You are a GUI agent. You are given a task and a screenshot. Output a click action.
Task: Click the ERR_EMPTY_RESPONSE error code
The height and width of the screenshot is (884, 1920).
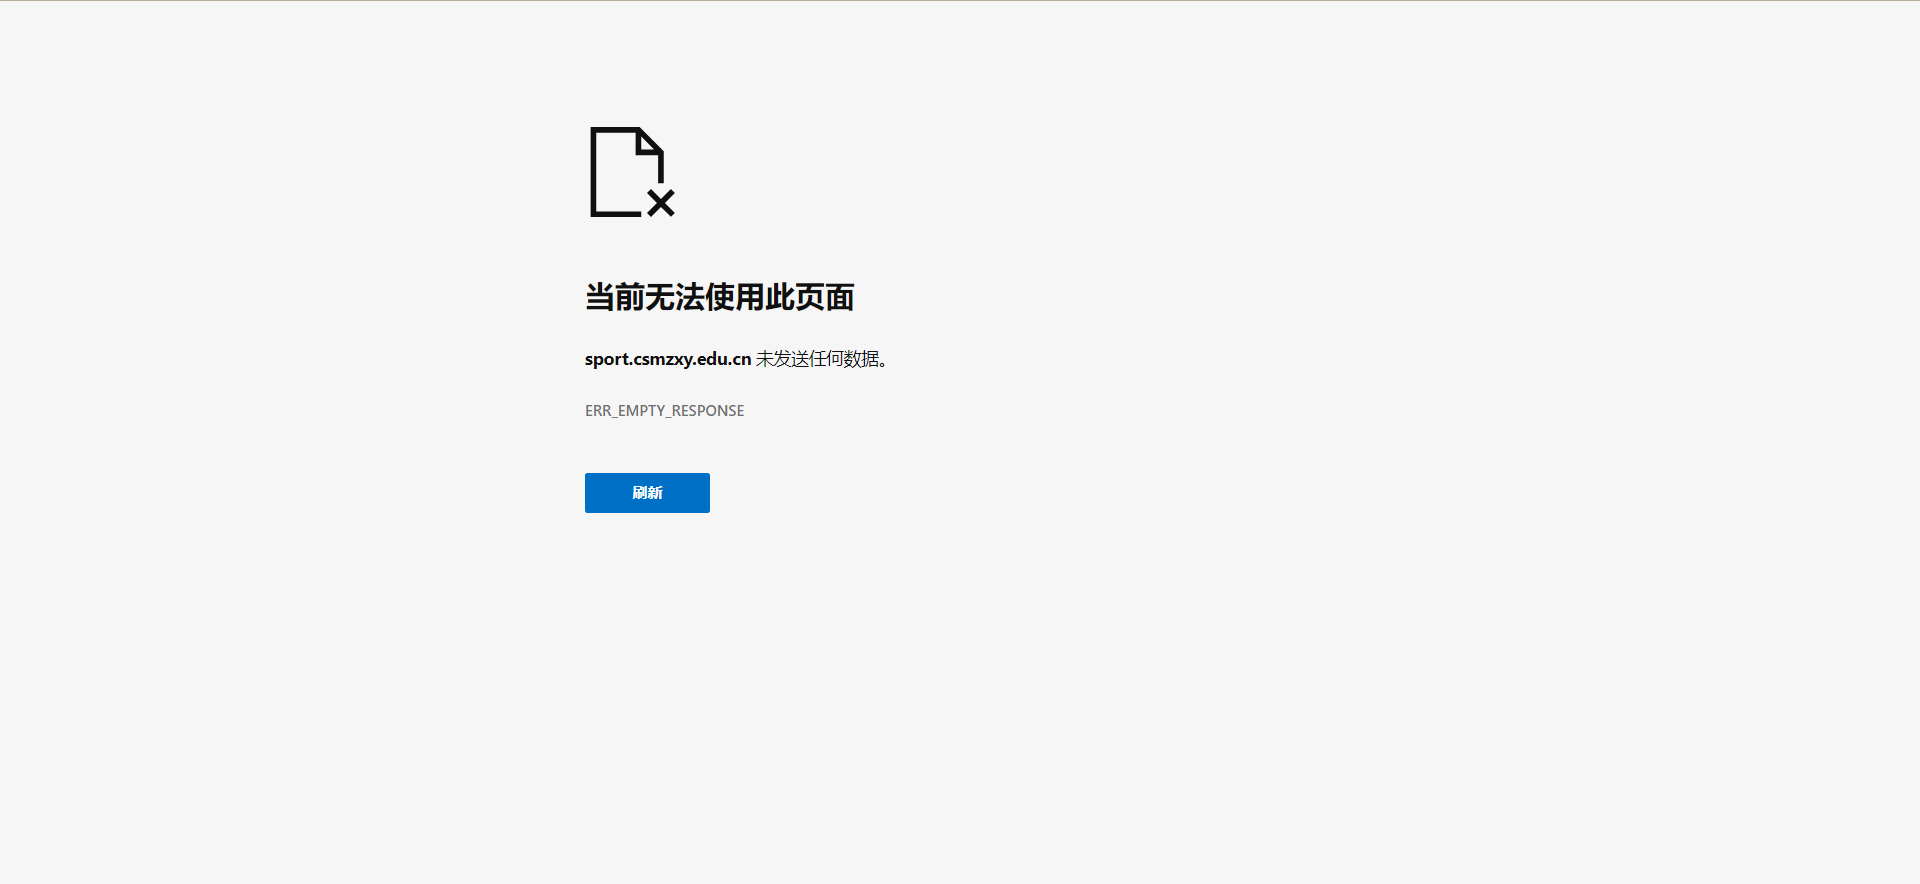click(664, 411)
